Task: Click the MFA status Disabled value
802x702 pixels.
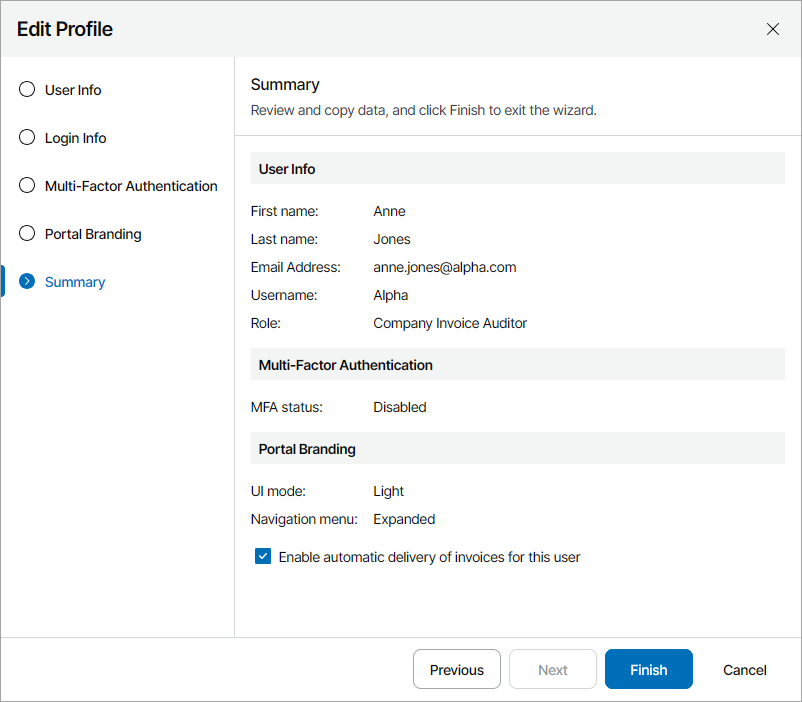Action: [x=400, y=407]
